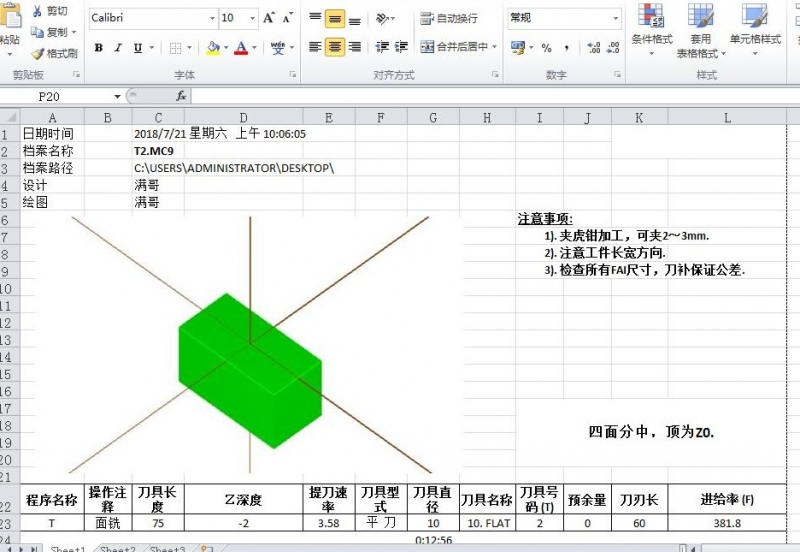Open the Number (数字) dialog launcher
This screenshot has width=800, height=552.
point(617,75)
